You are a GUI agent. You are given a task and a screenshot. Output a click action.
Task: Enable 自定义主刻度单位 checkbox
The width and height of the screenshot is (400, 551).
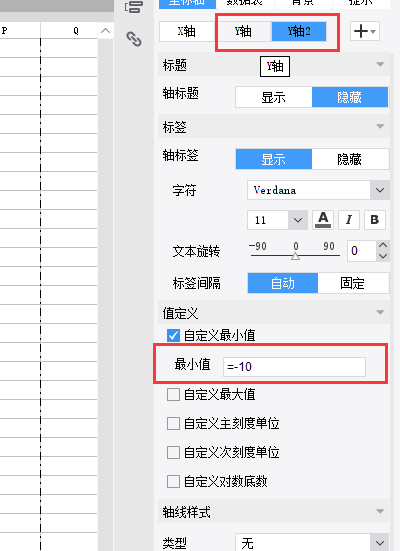tap(173, 423)
